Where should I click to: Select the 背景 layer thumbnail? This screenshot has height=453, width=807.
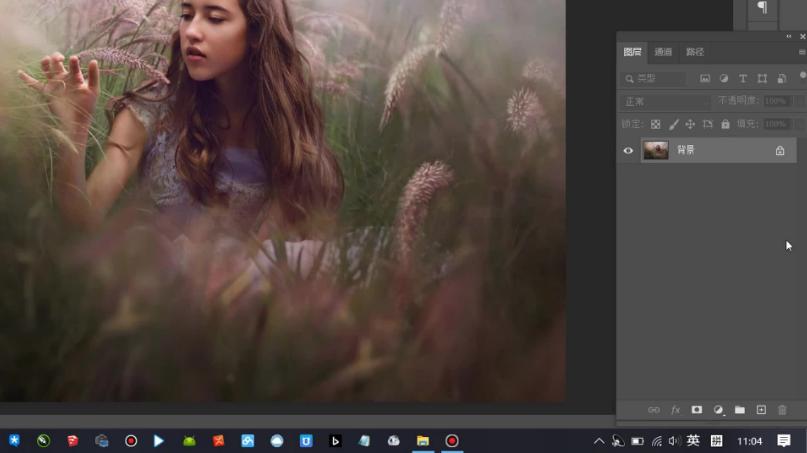(656, 150)
